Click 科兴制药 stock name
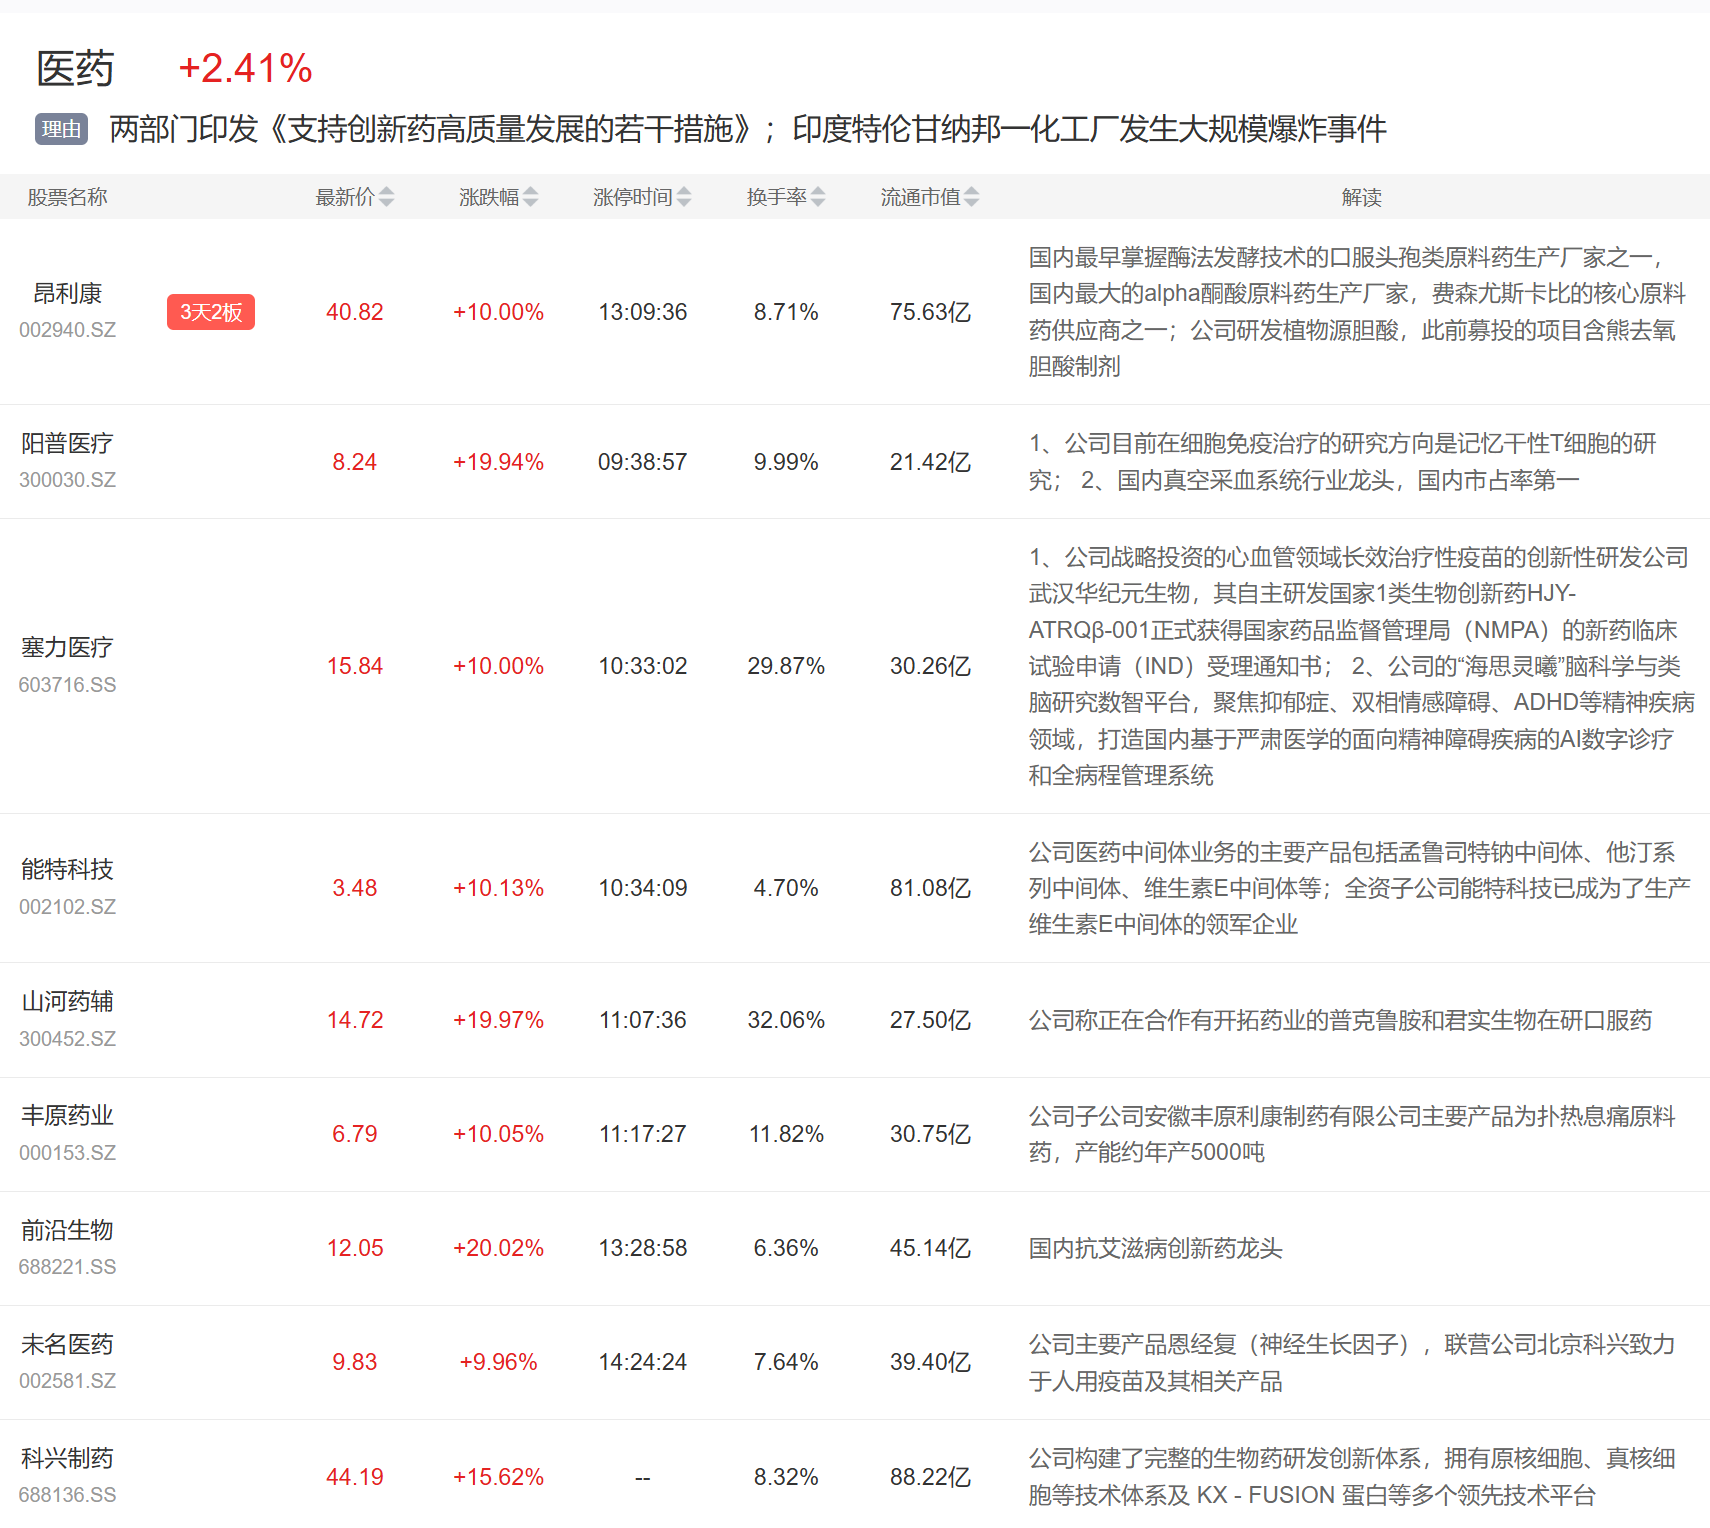The height and width of the screenshot is (1528, 1710). click(68, 1458)
